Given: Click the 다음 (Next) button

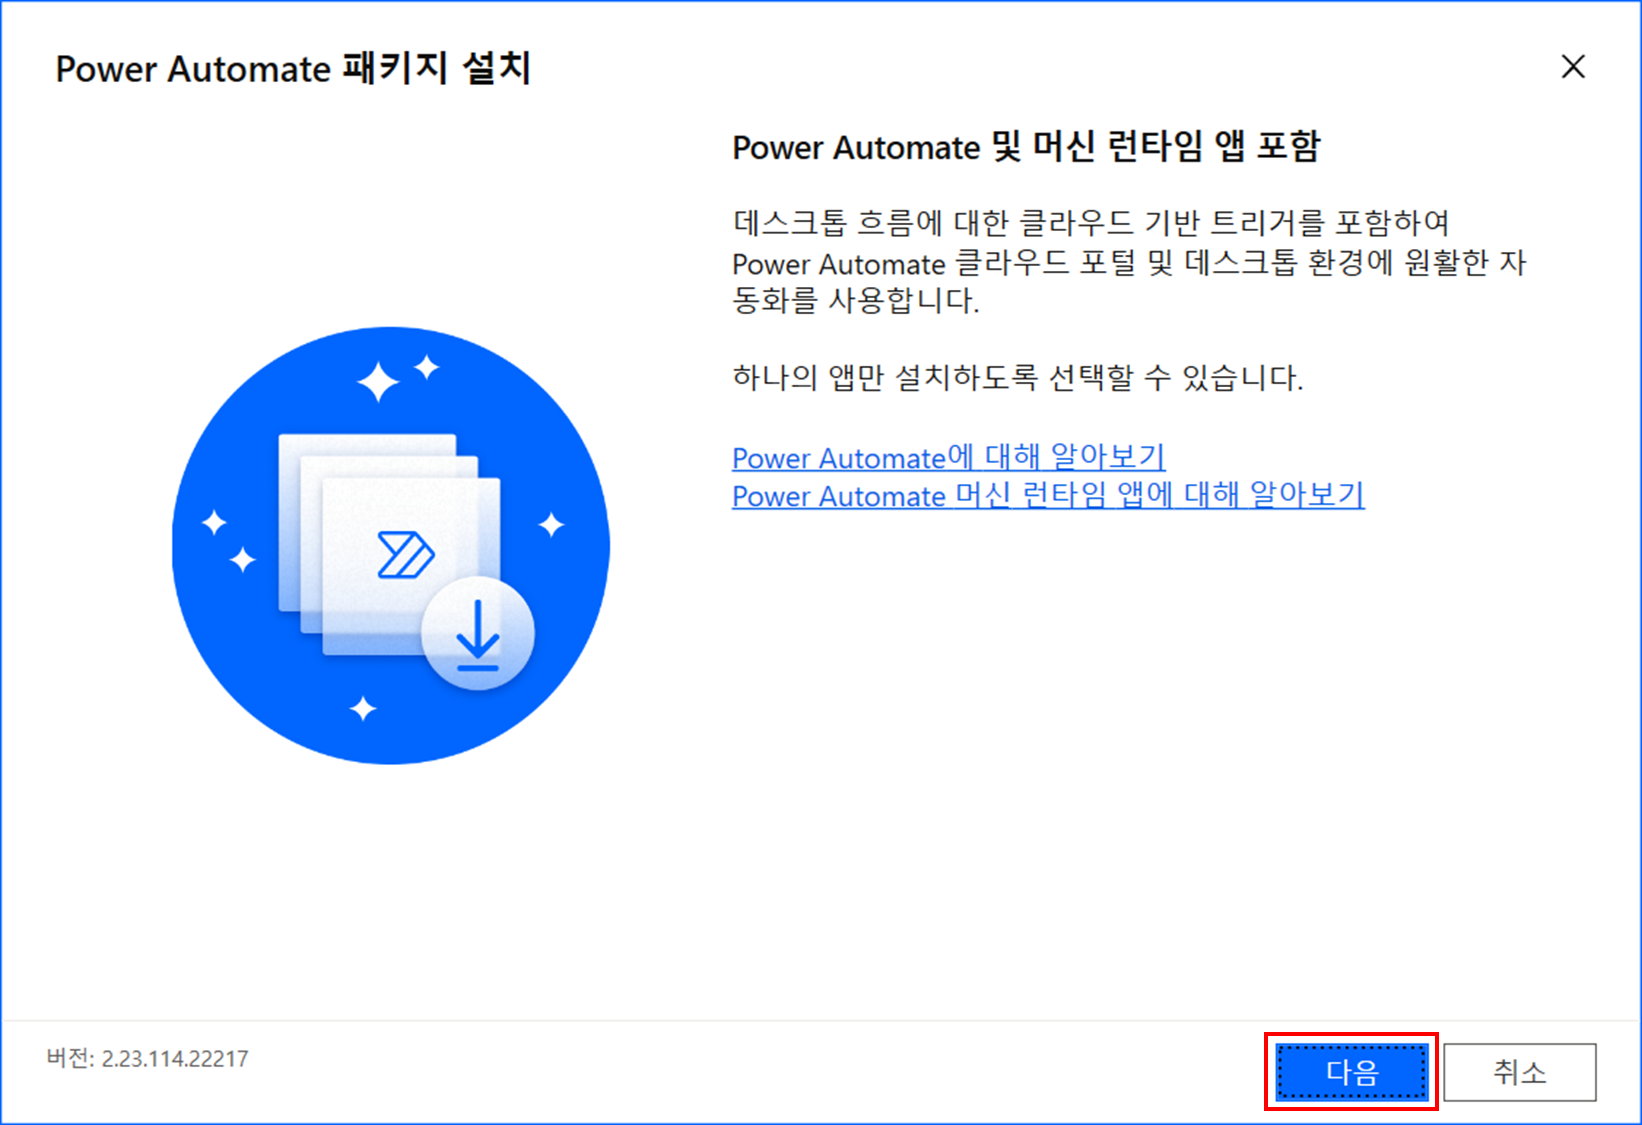Looking at the screenshot, I should (x=1352, y=1072).
